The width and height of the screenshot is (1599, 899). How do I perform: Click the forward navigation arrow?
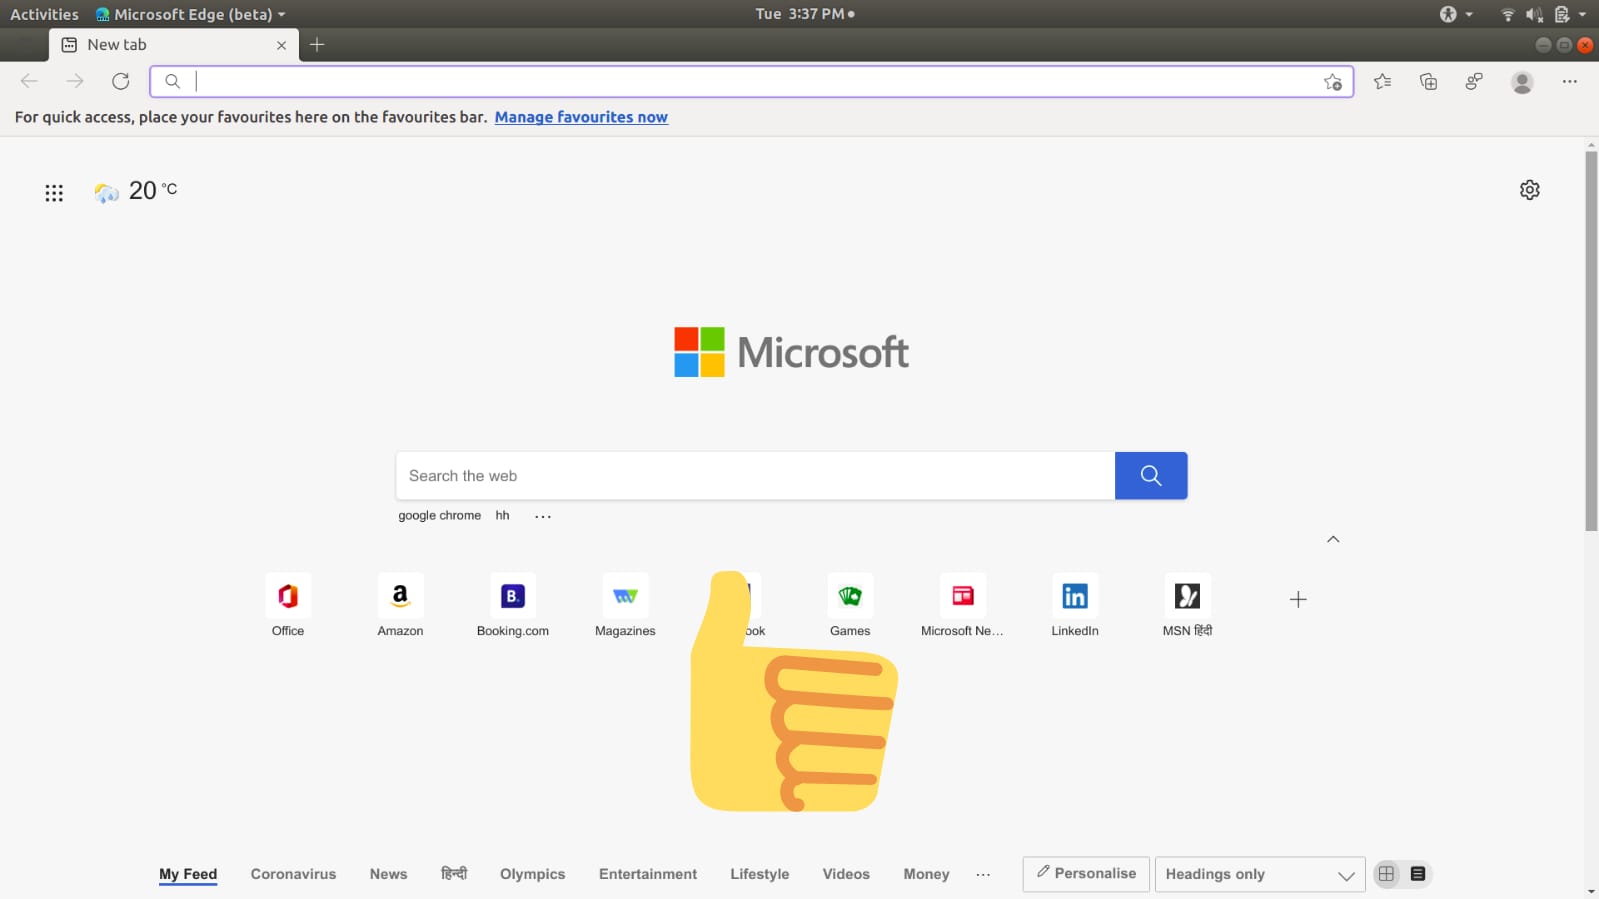click(x=75, y=81)
